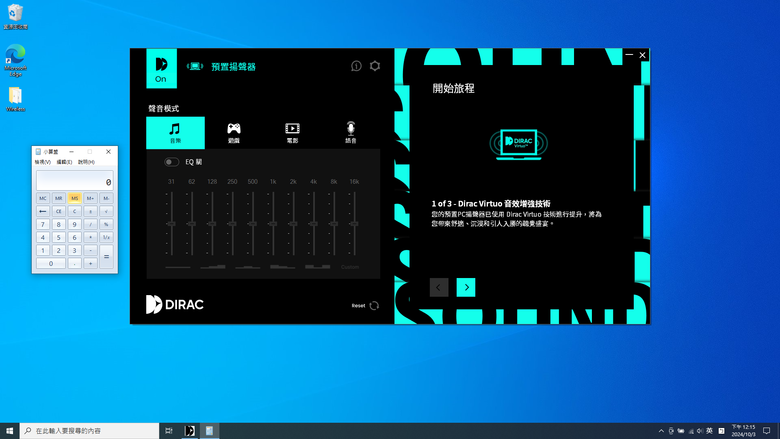The image size is (780, 439).
Task: Select the Wireless folder desktop icon
Action: point(15,99)
